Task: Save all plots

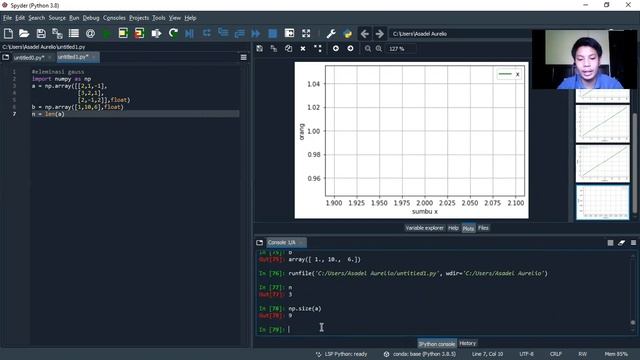Action: pos(274,49)
